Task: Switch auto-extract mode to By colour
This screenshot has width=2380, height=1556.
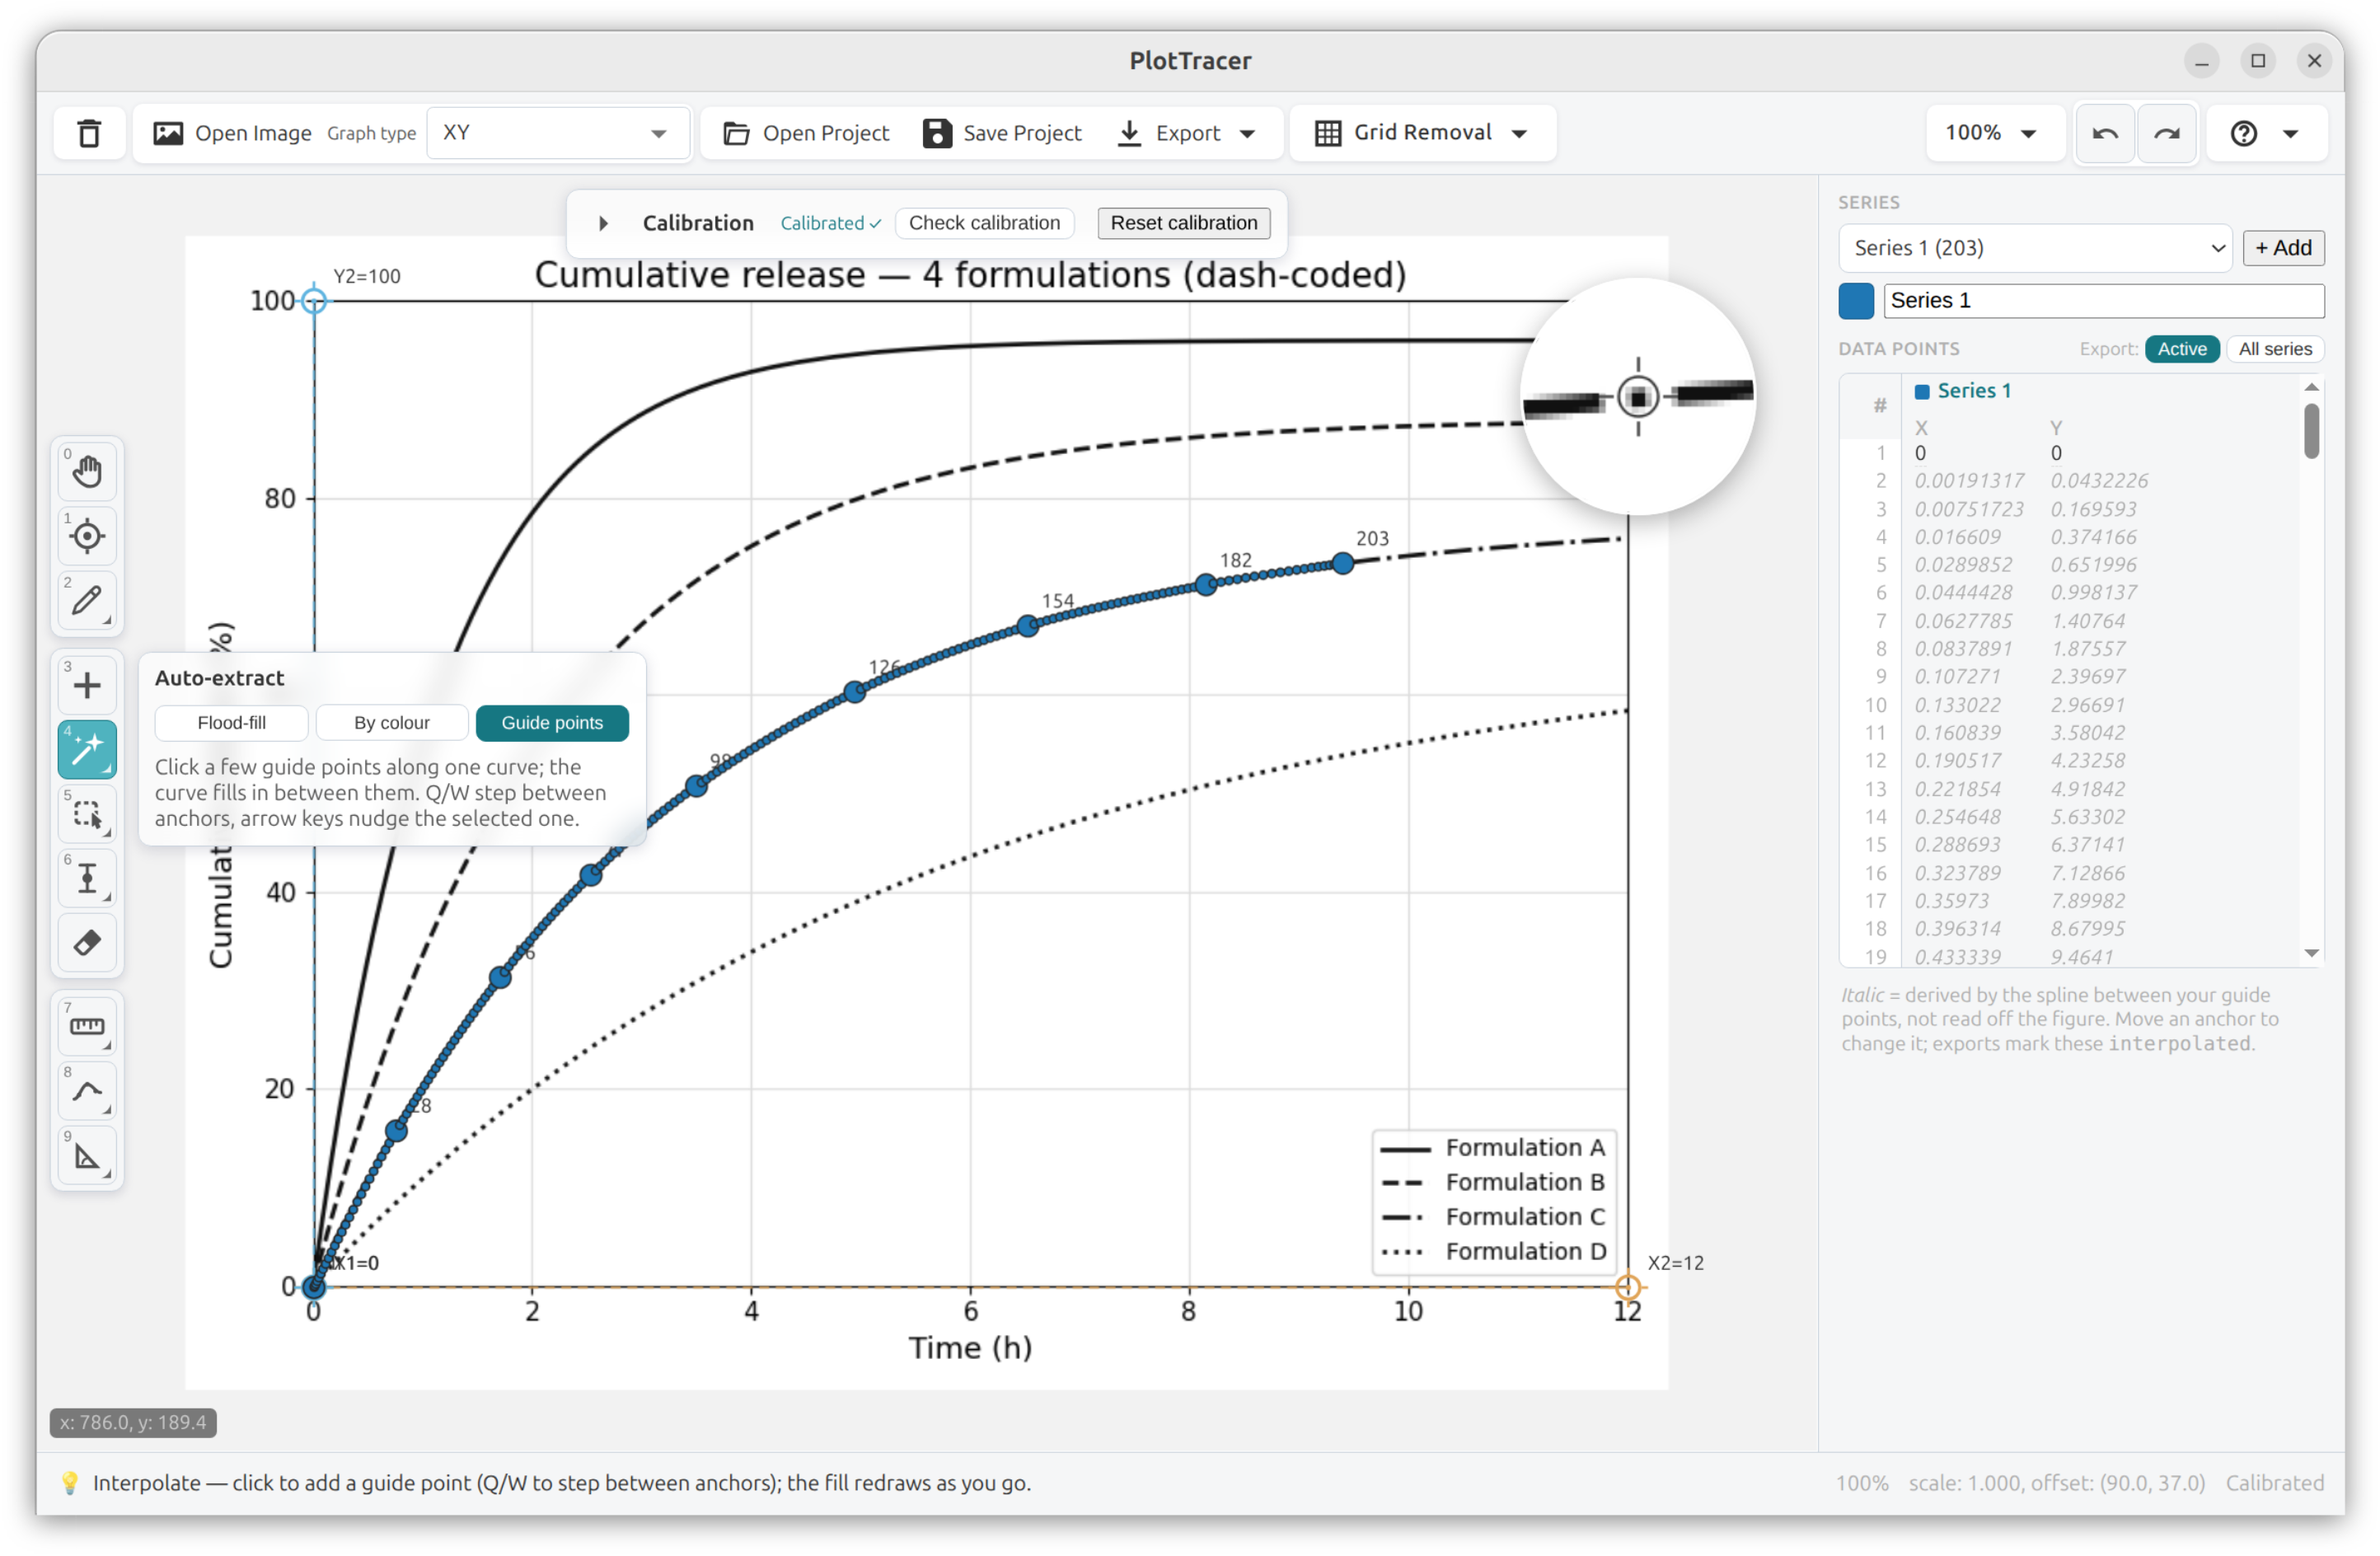Action: (391, 722)
